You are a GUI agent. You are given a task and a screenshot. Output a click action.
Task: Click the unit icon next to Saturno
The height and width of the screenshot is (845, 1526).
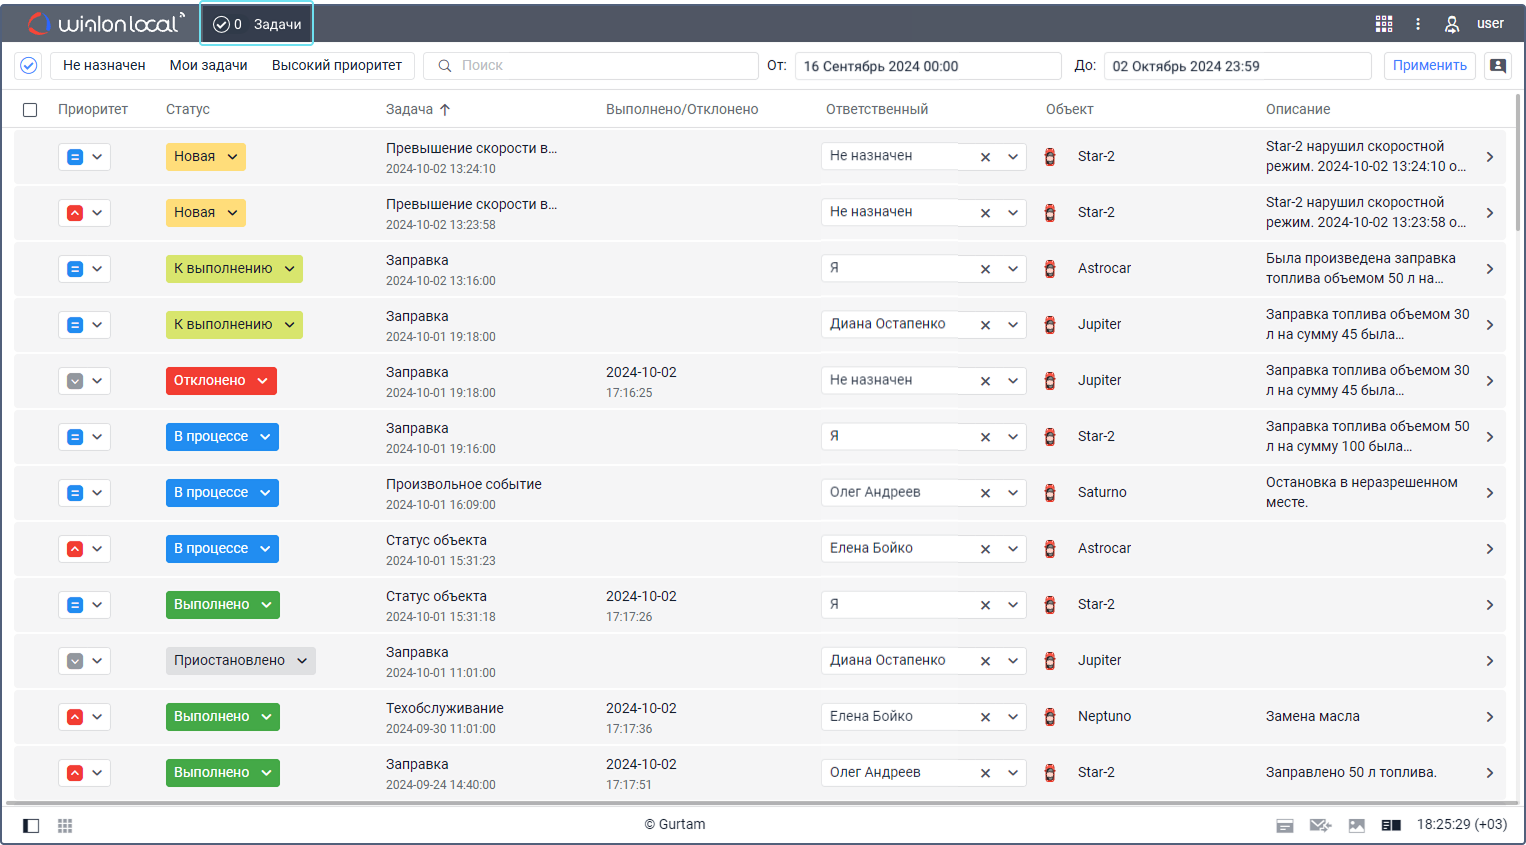pyautogui.click(x=1050, y=492)
